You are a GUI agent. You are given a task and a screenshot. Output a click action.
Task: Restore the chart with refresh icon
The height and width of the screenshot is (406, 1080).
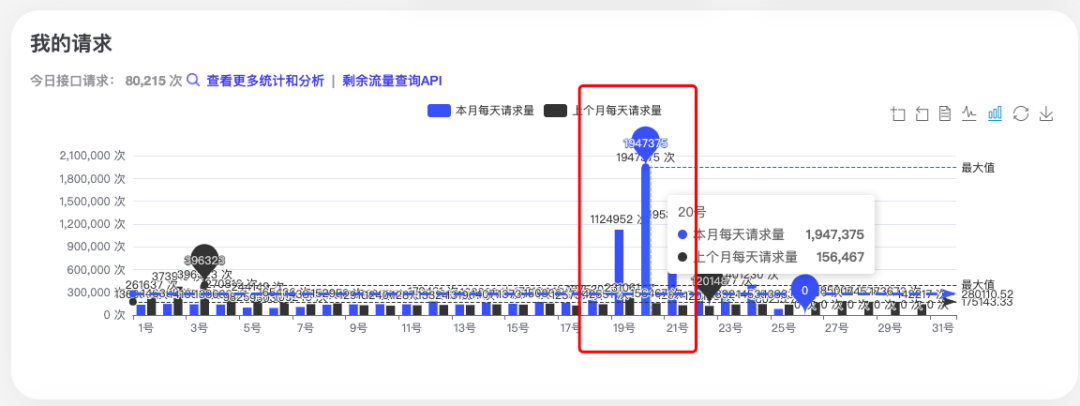1020,114
